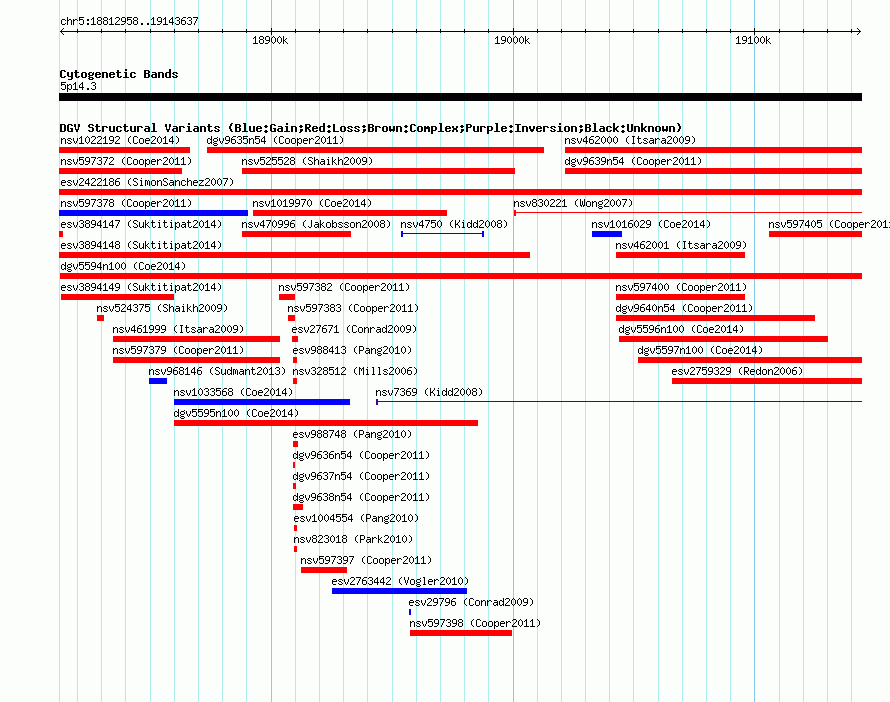Click esv3894149 (Suktitipat2014) label

point(141,287)
